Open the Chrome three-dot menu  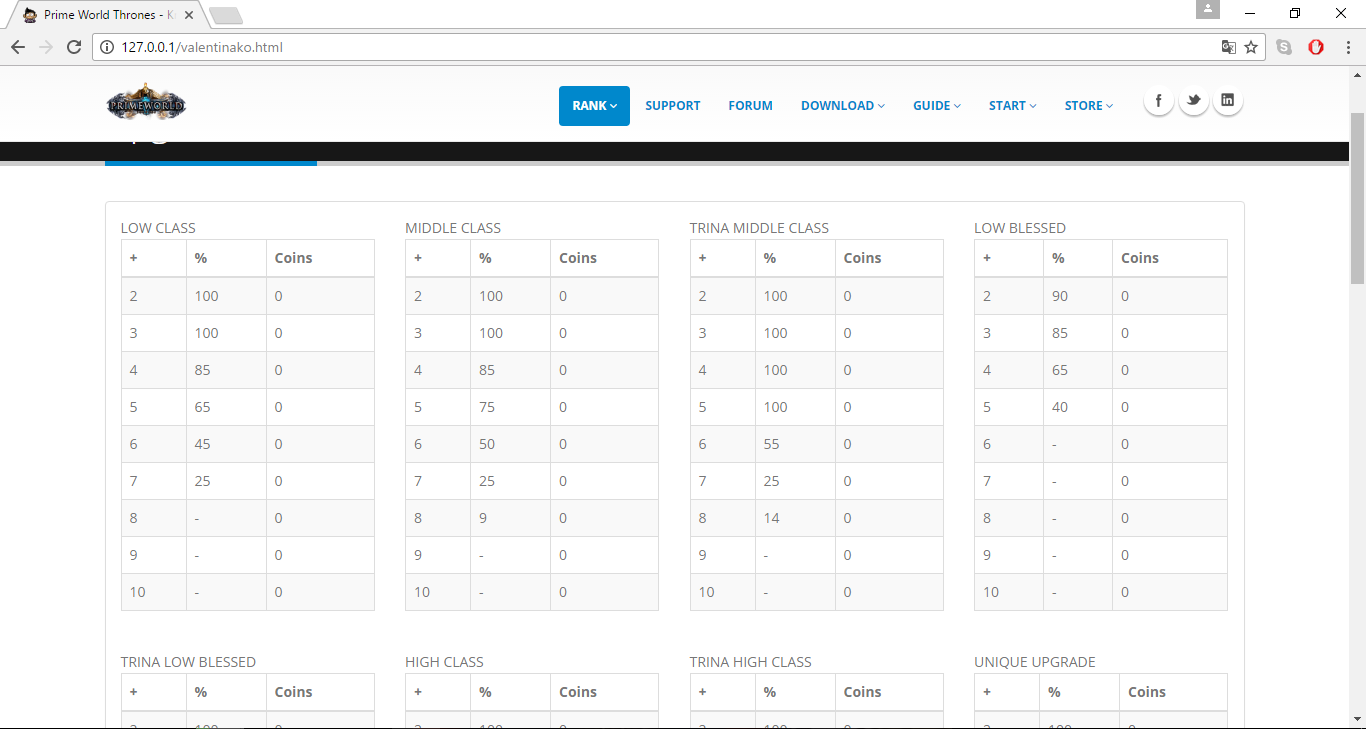pyautogui.click(x=1347, y=47)
